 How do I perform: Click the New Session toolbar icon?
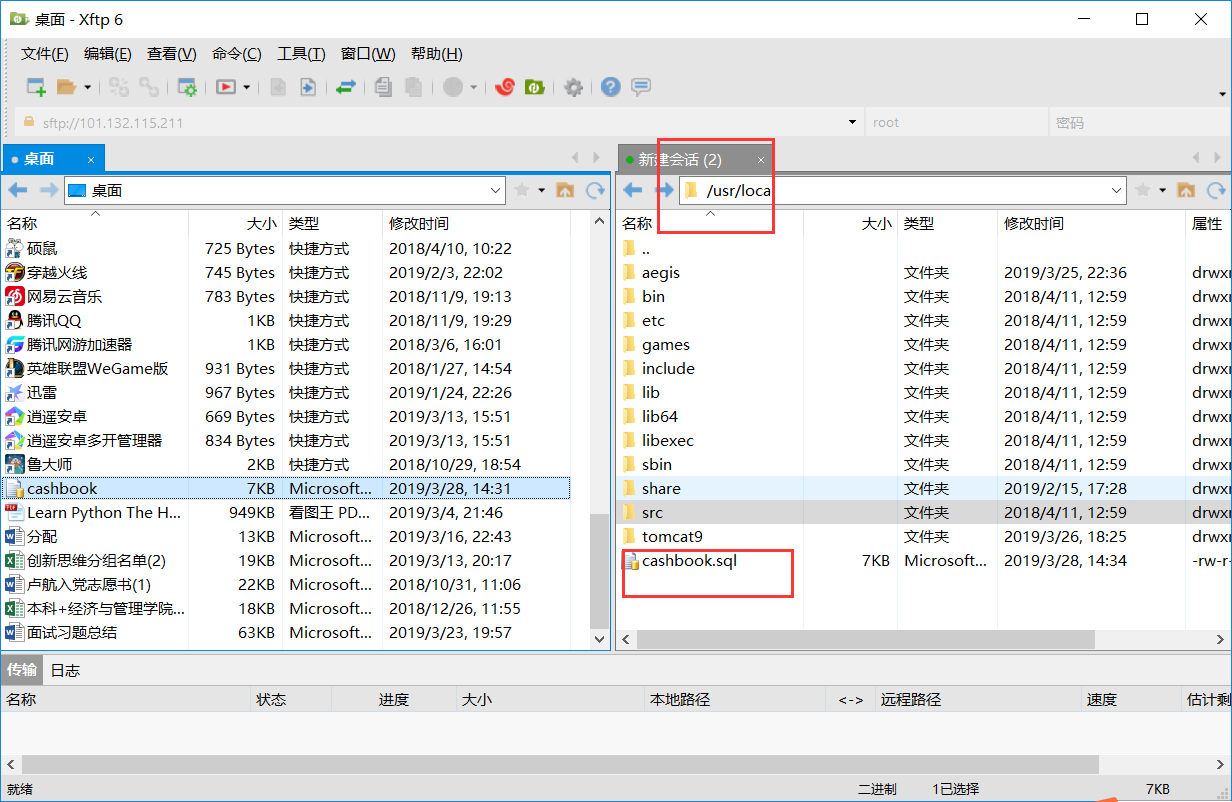click(x=36, y=87)
